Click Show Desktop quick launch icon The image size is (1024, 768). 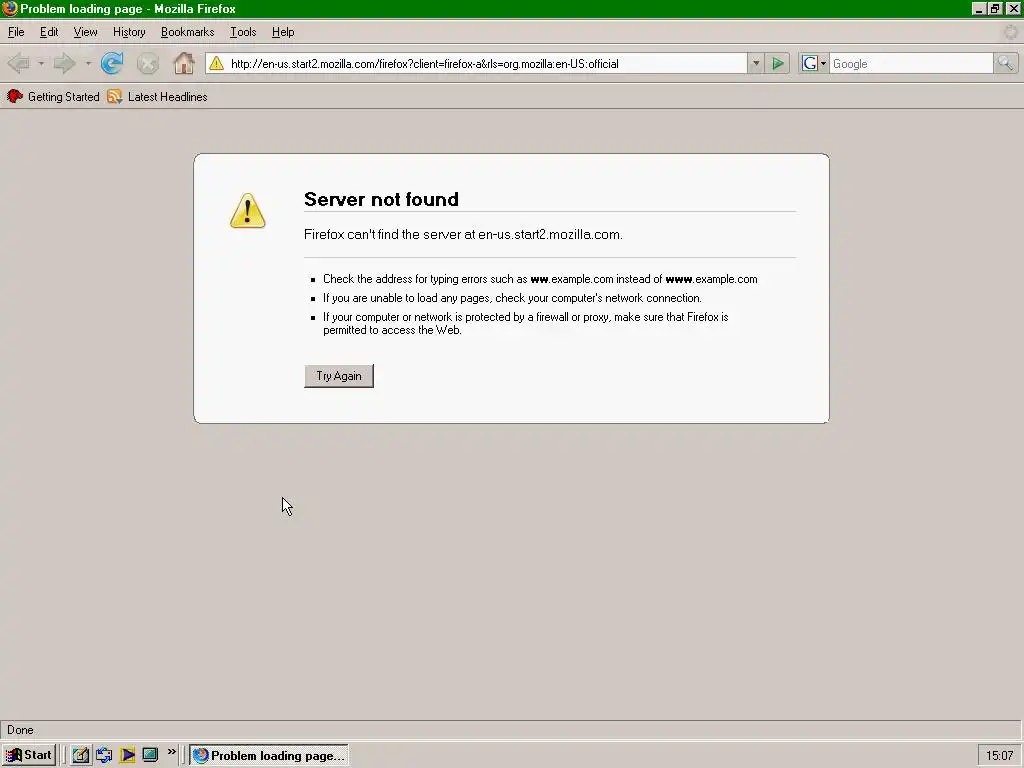pos(150,755)
